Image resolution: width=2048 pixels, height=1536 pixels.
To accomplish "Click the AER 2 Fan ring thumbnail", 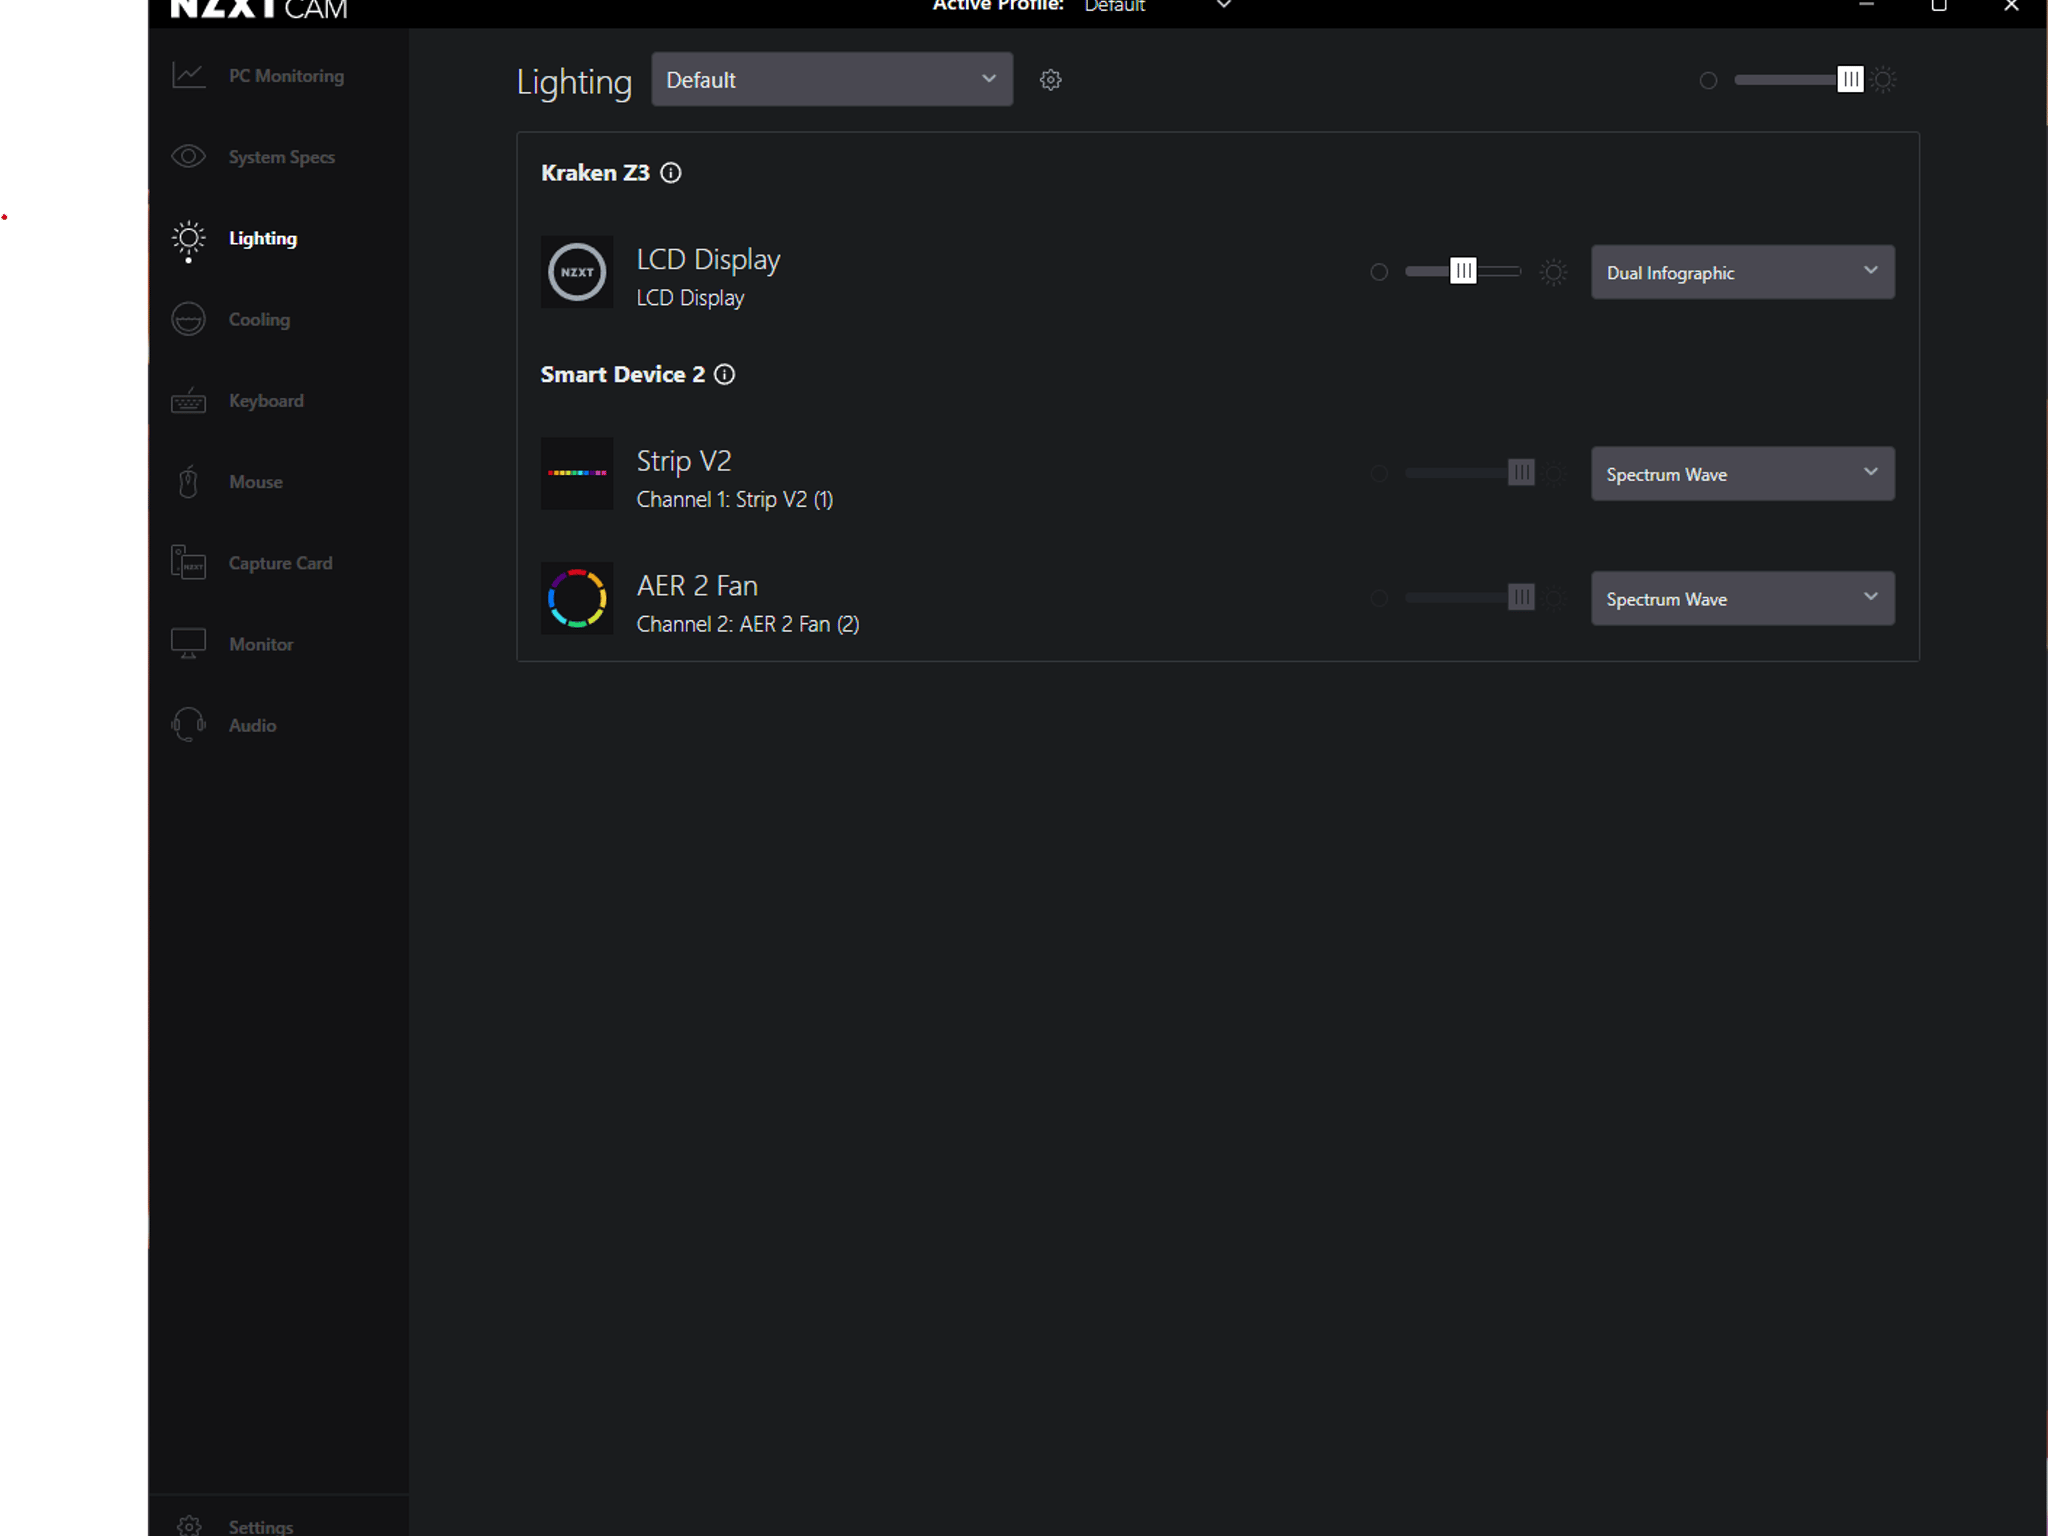I will [577, 598].
